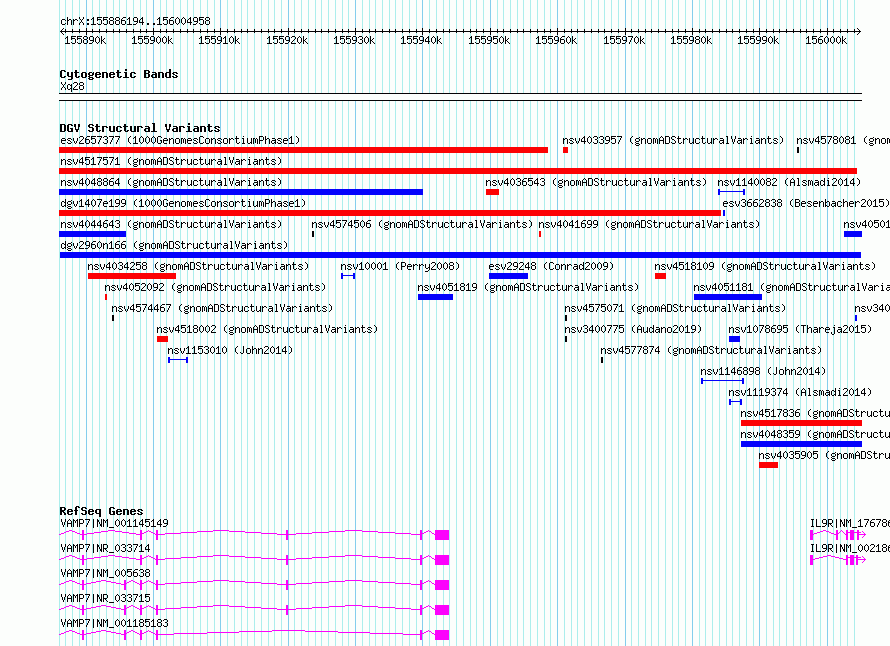Image resolution: width=890 pixels, height=646 pixels.
Task: Click the RefSeq Genes track title
Action: 101,511
